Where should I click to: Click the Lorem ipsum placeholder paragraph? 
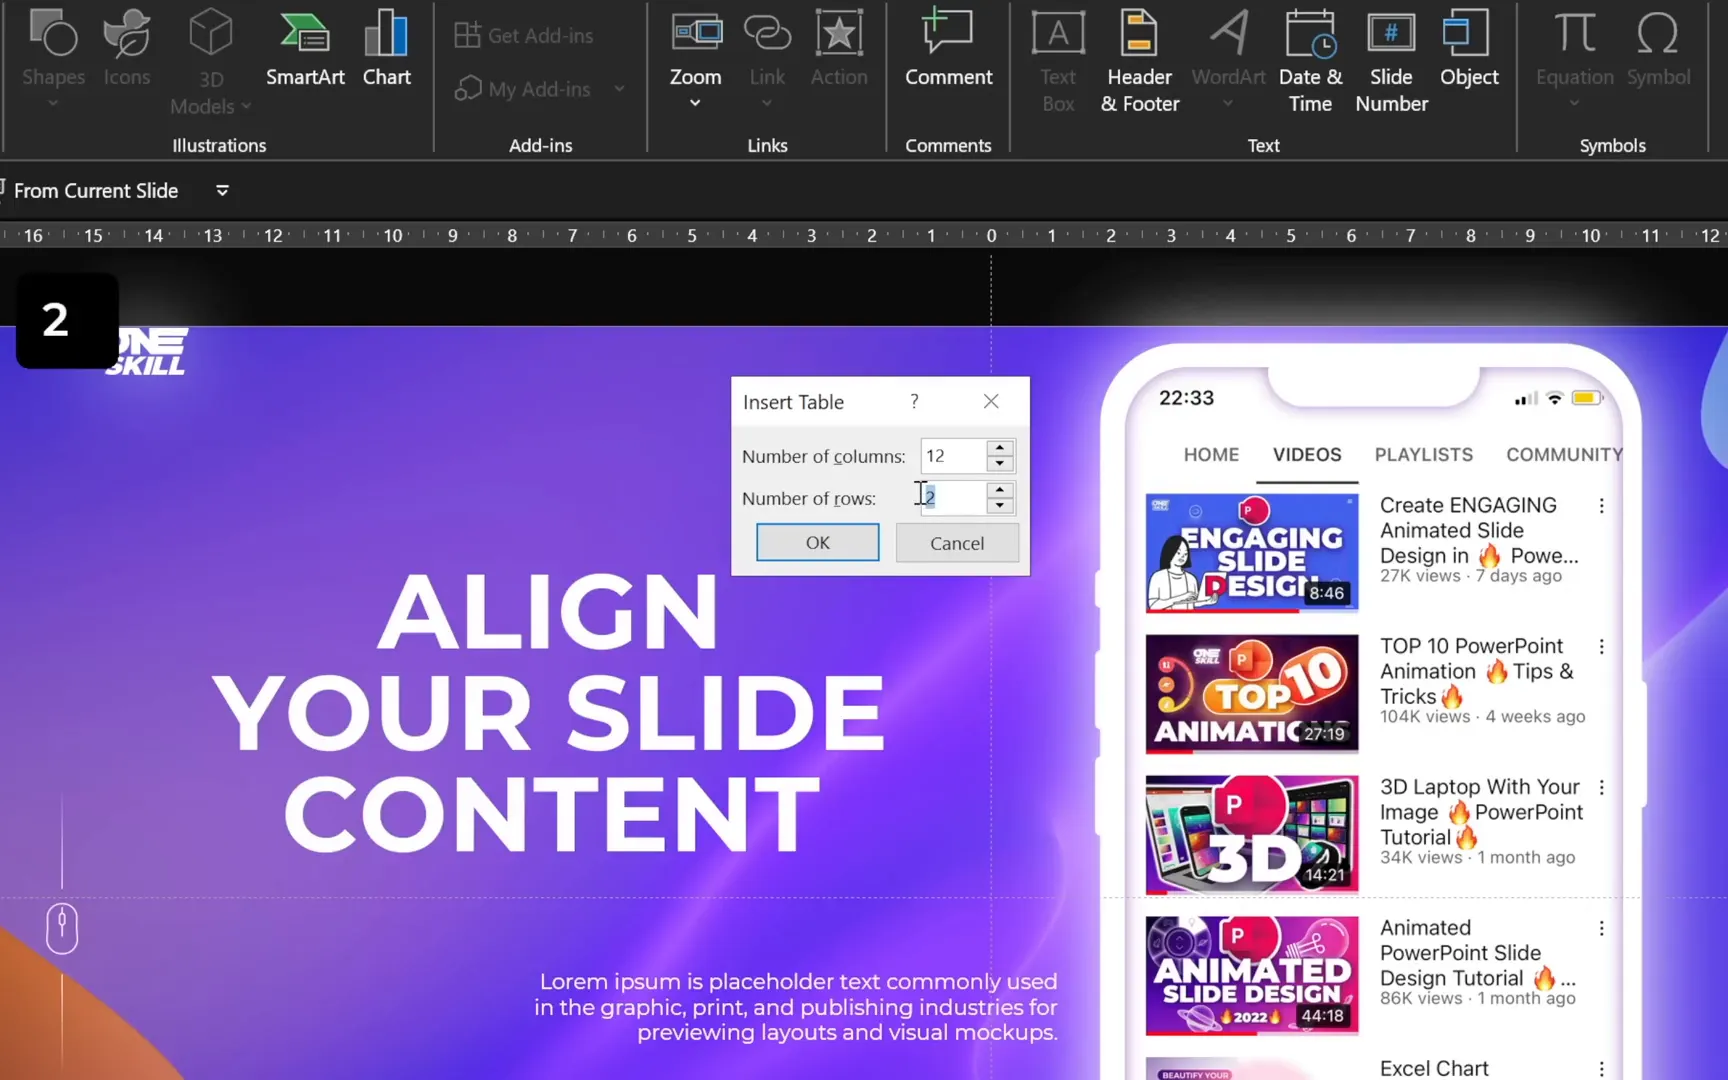point(796,1007)
